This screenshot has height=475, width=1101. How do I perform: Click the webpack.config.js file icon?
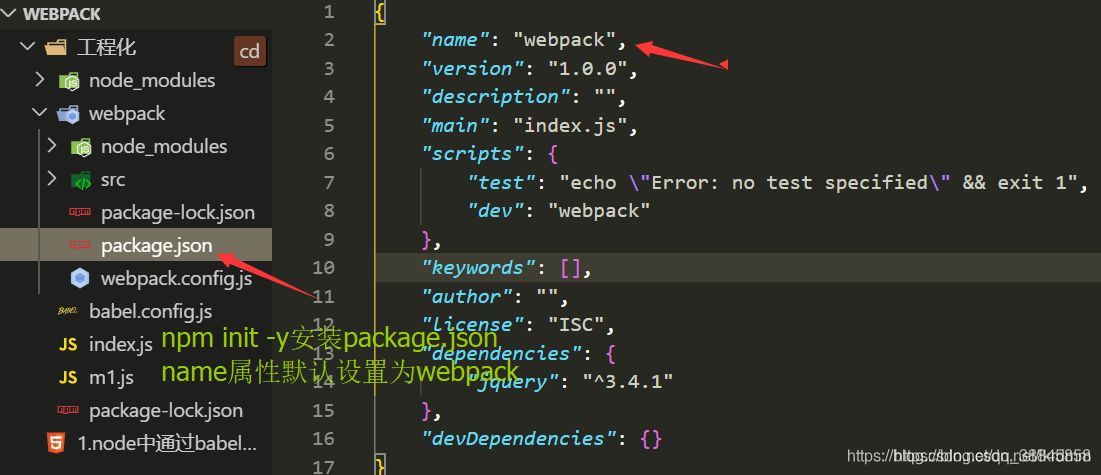click(x=80, y=278)
